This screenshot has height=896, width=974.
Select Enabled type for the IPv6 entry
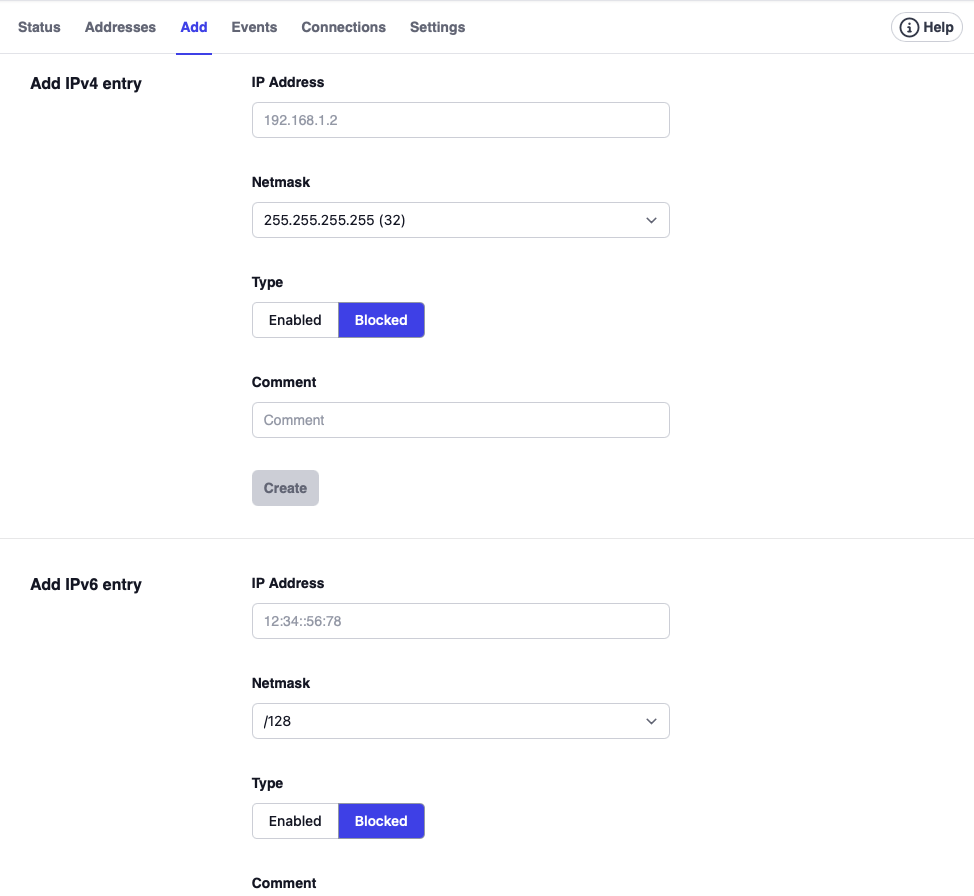pos(295,821)
